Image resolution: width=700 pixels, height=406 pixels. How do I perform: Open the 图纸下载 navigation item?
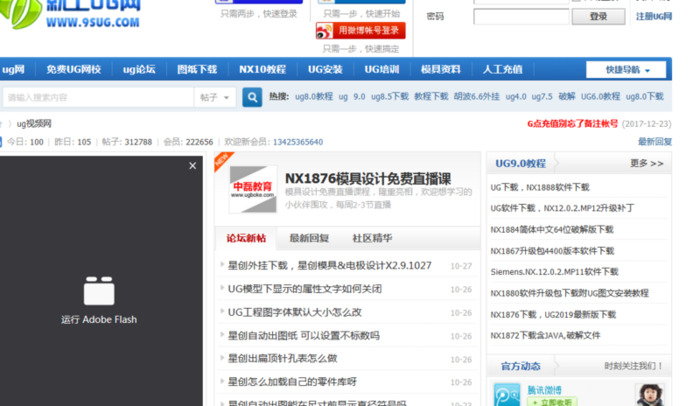coord(197,69)
